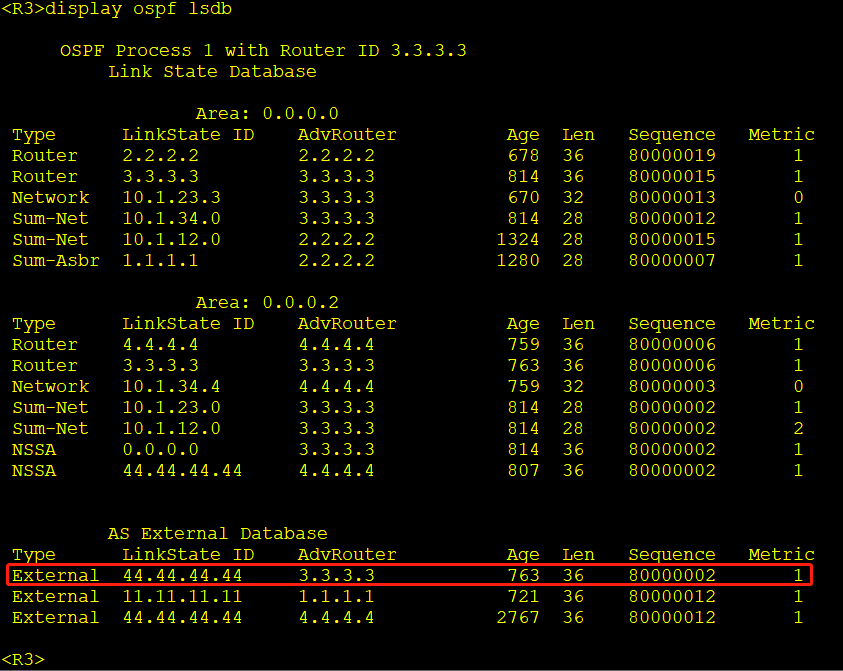Click age value 670 in Network row

[x=524, y=197]
